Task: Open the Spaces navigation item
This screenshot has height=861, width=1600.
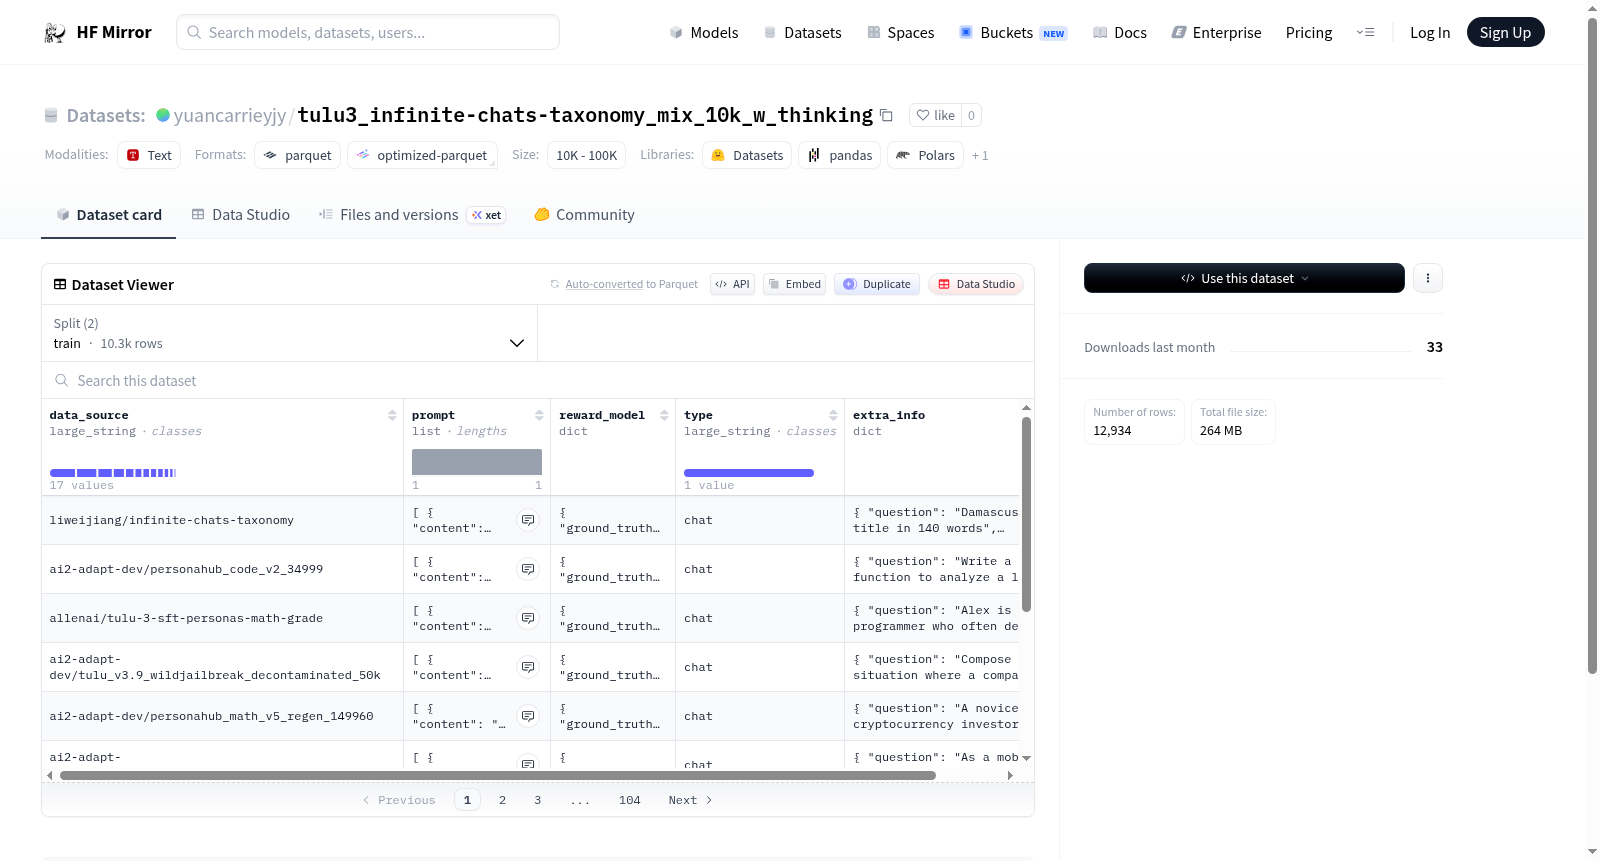Action: (901, 32)
